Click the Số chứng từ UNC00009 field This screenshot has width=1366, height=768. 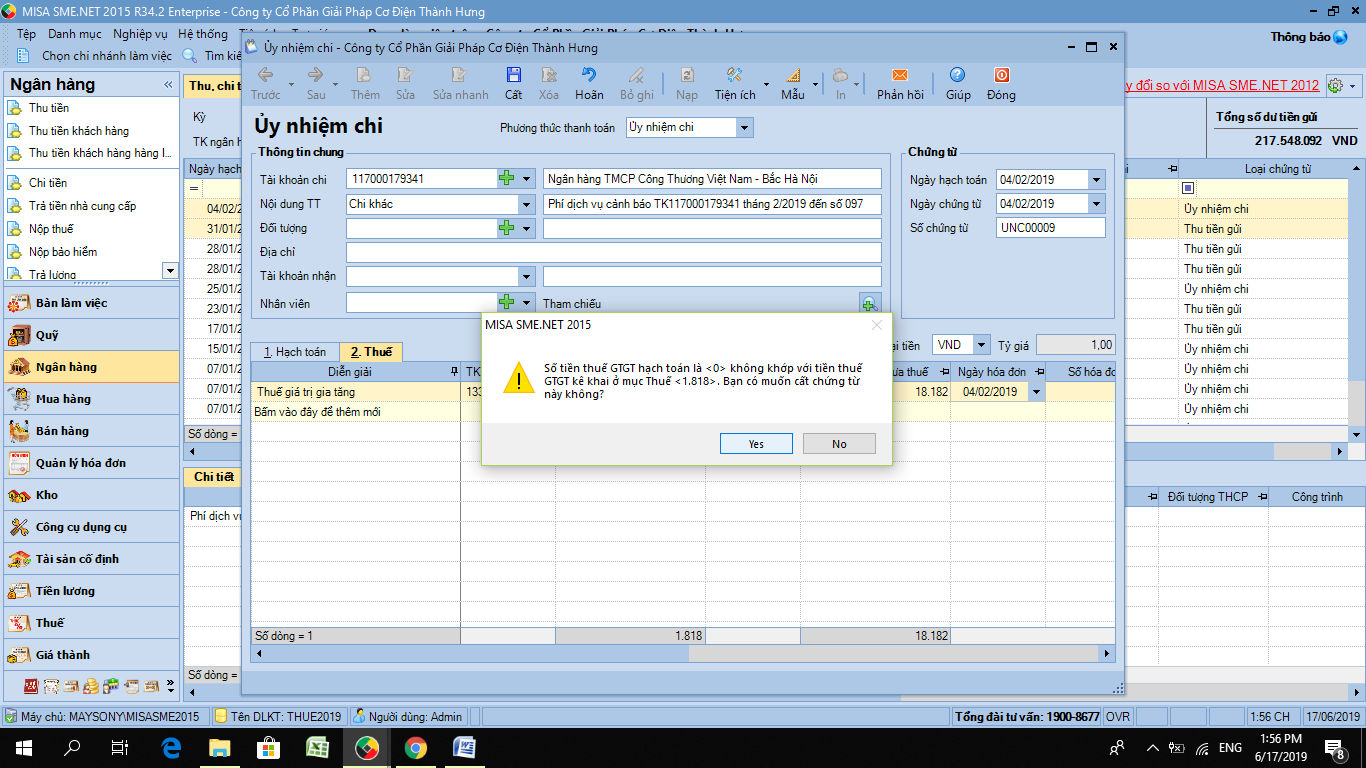pyautogui.click(x=1051, y=228)
